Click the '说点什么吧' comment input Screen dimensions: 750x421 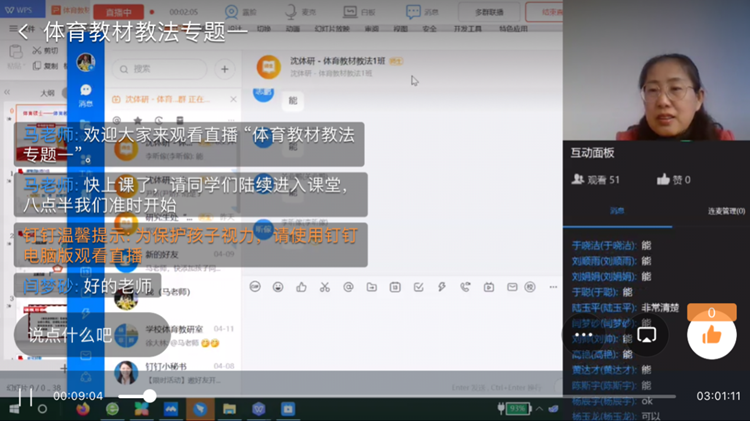pyautogui.click(x=70, y=335)
